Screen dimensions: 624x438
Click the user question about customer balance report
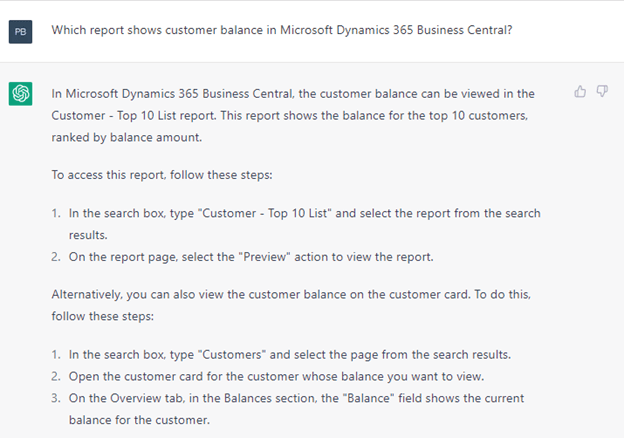pyautogui.click(x=282, y=30)
